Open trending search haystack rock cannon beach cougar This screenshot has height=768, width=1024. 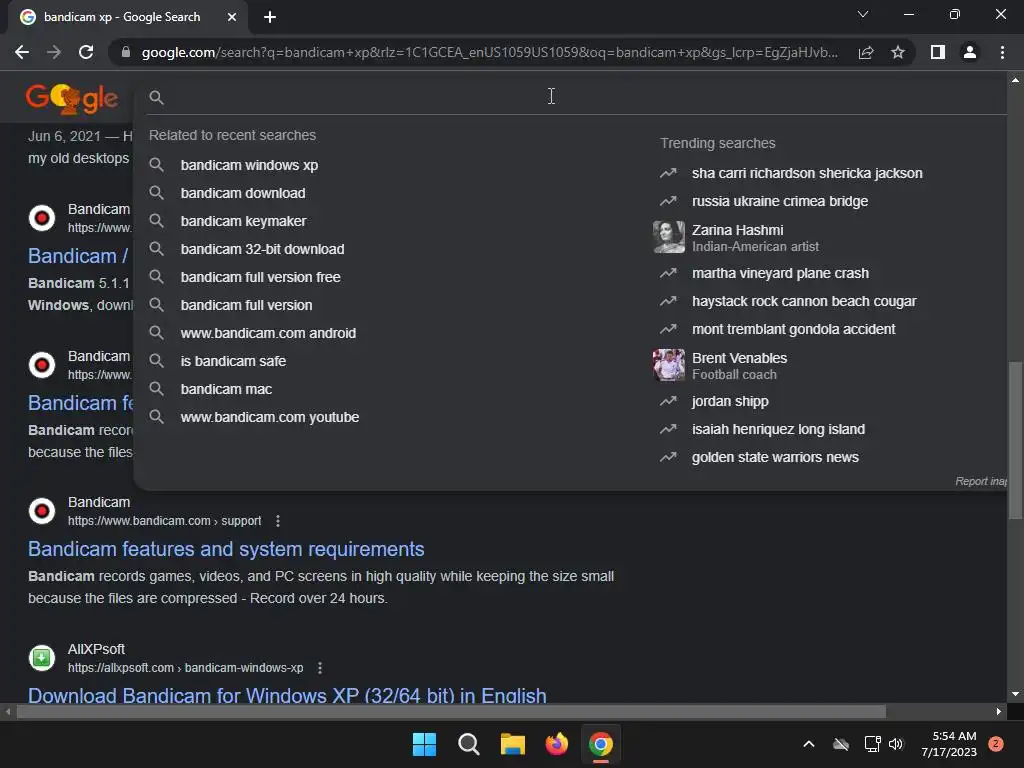[x=803, y=302]
